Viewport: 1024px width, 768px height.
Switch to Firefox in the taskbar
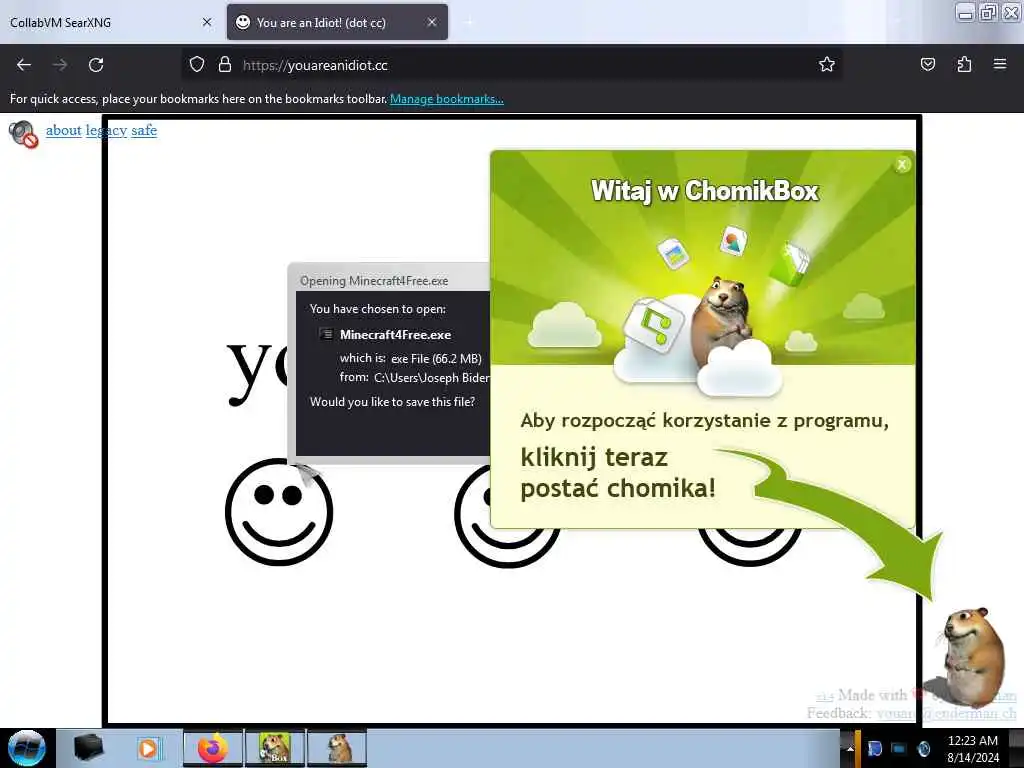213,748
